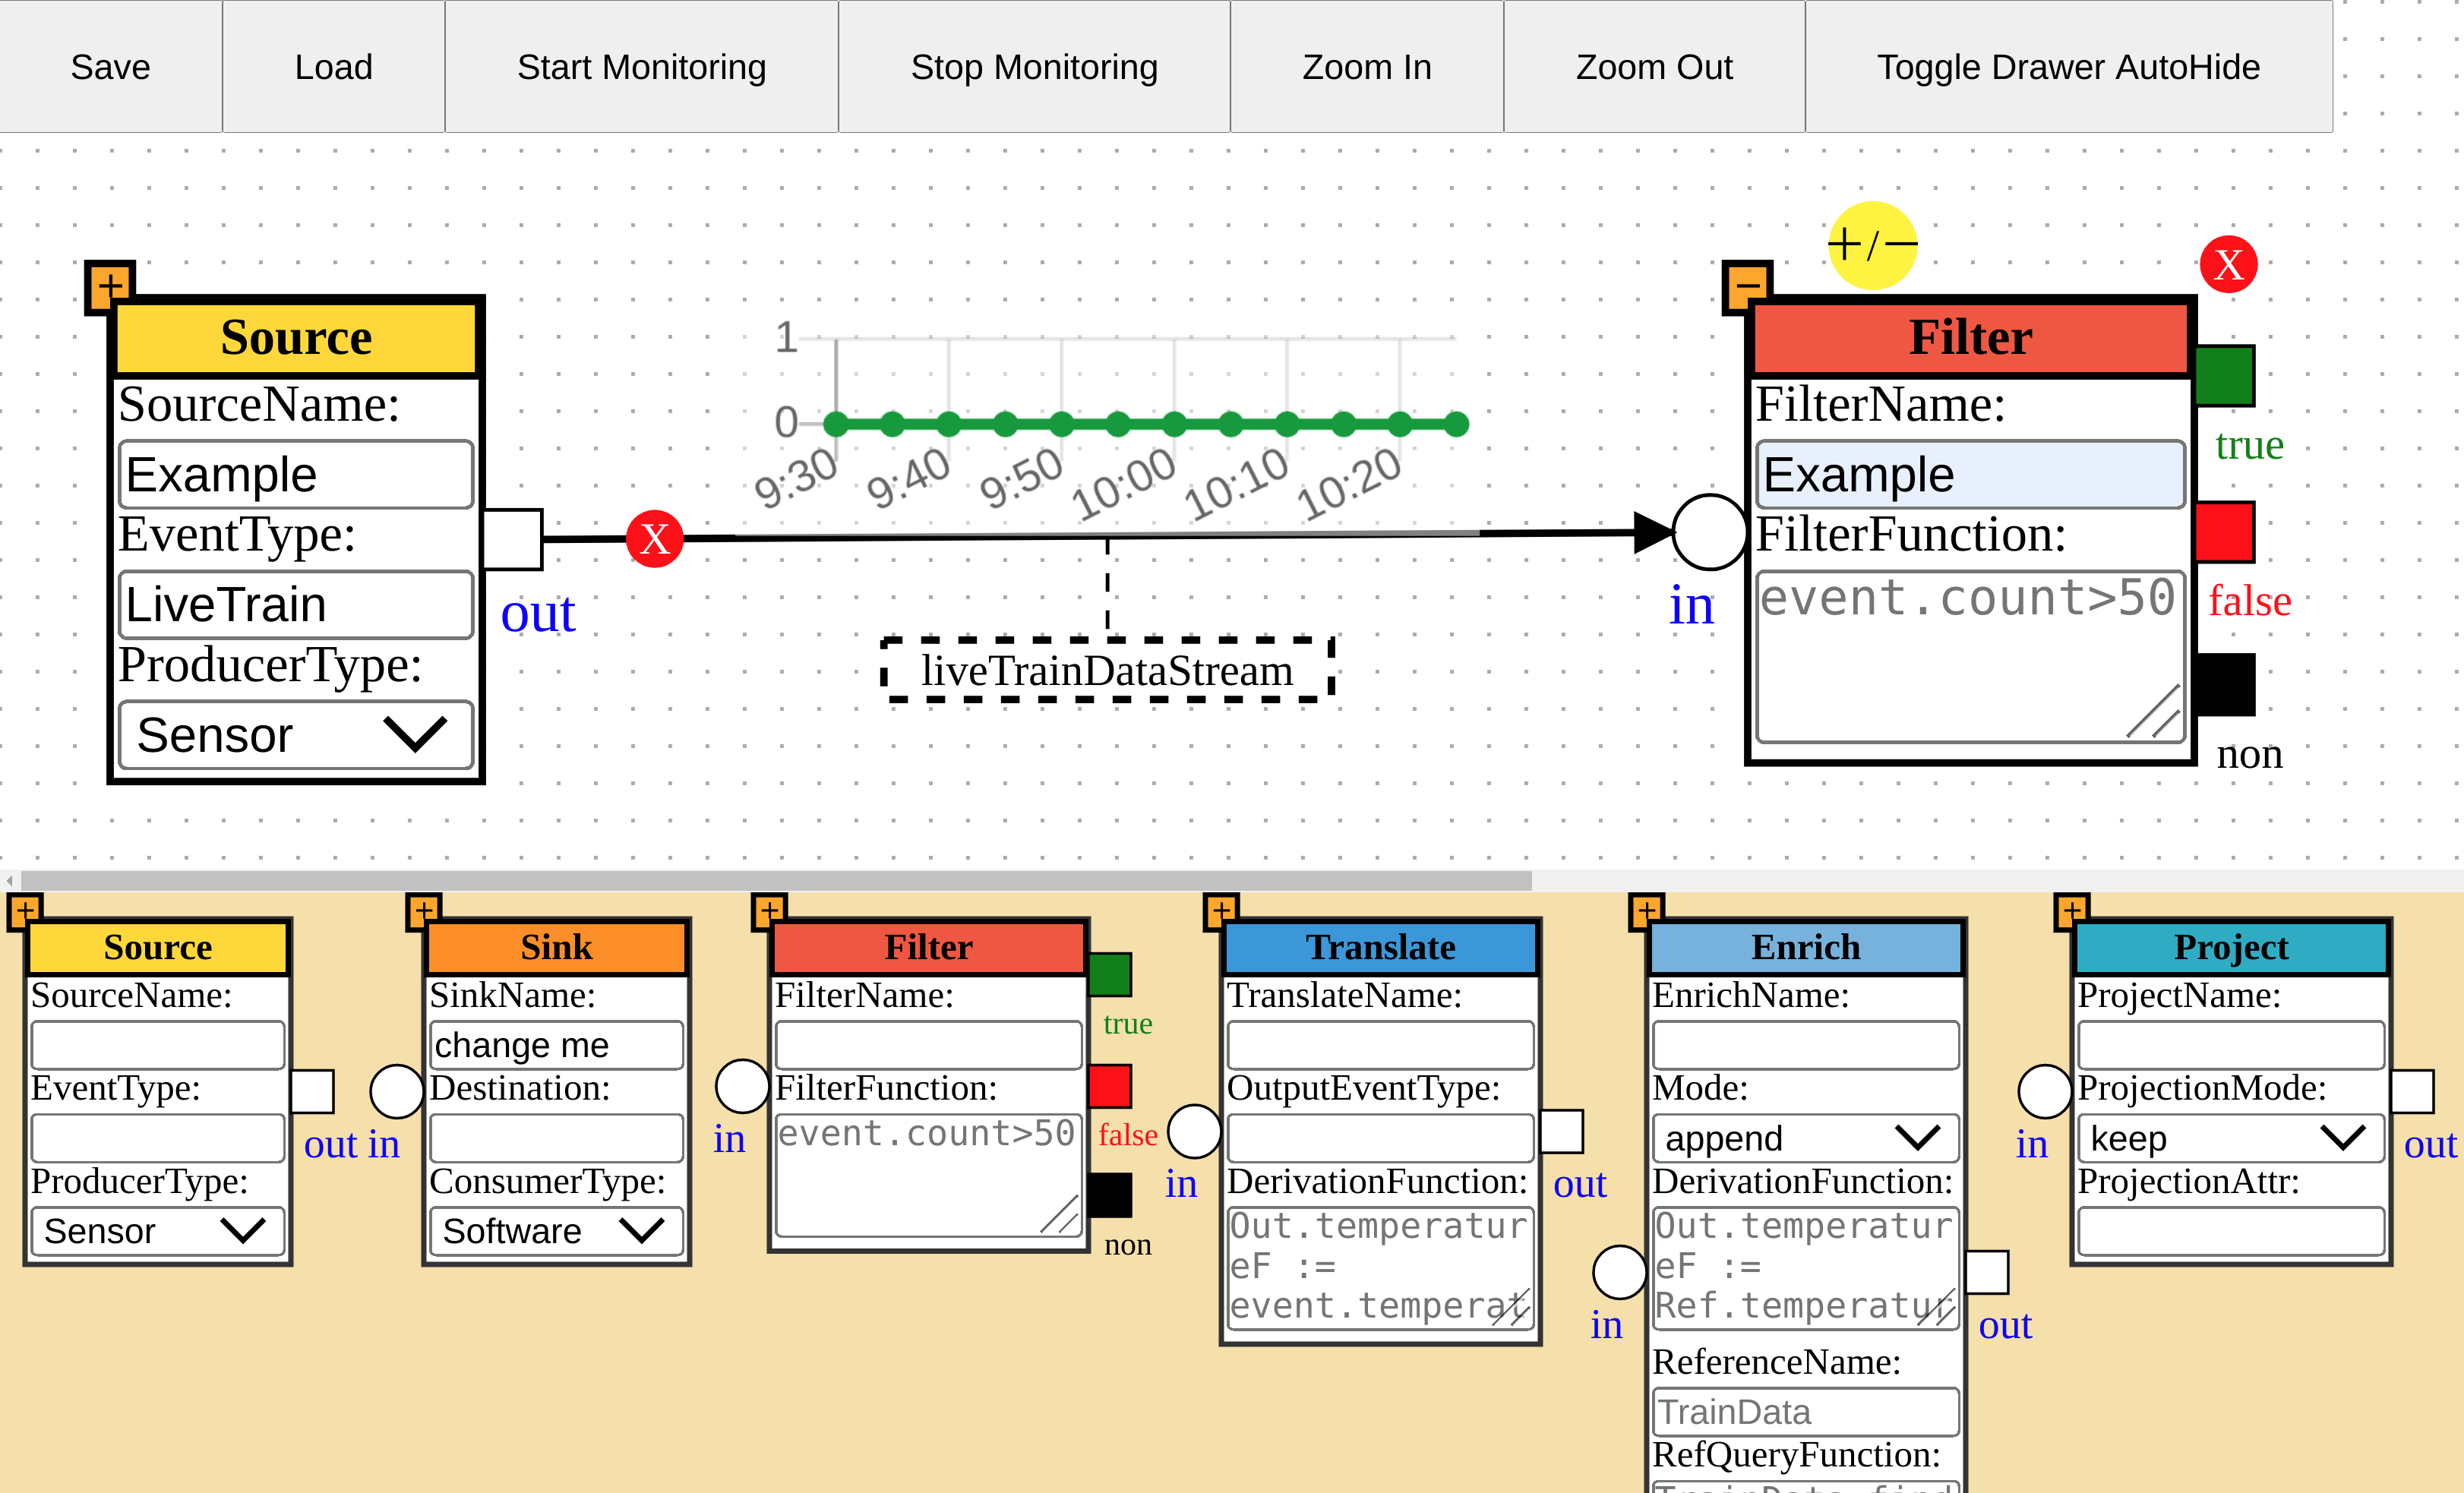Click the plus icon on drawer Sink node
The height and width of the screenshot is (1493, 2464).
(424, 911)
